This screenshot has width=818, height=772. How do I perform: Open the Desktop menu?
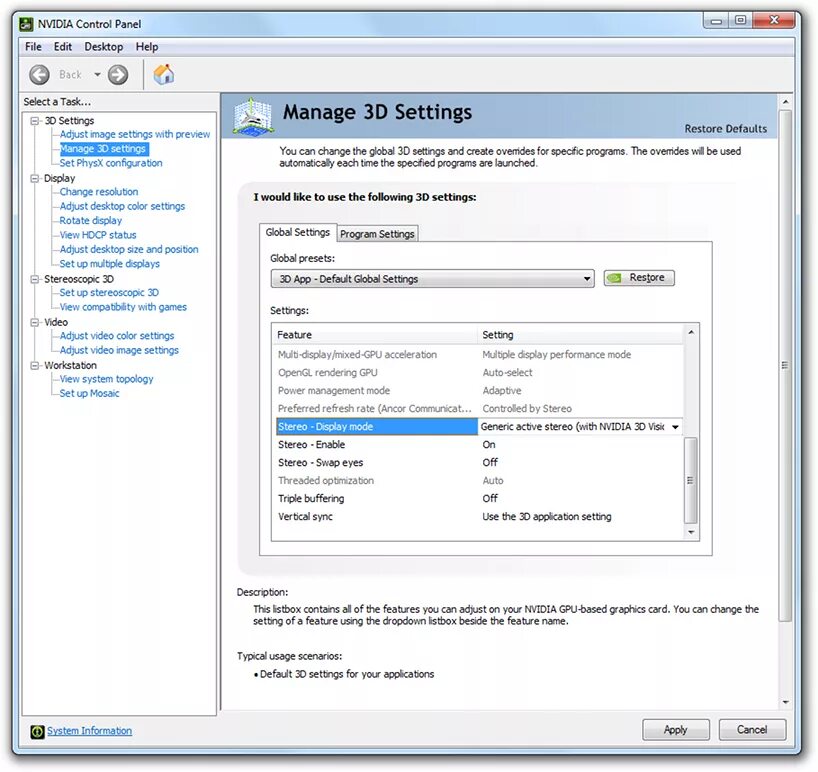104,46
